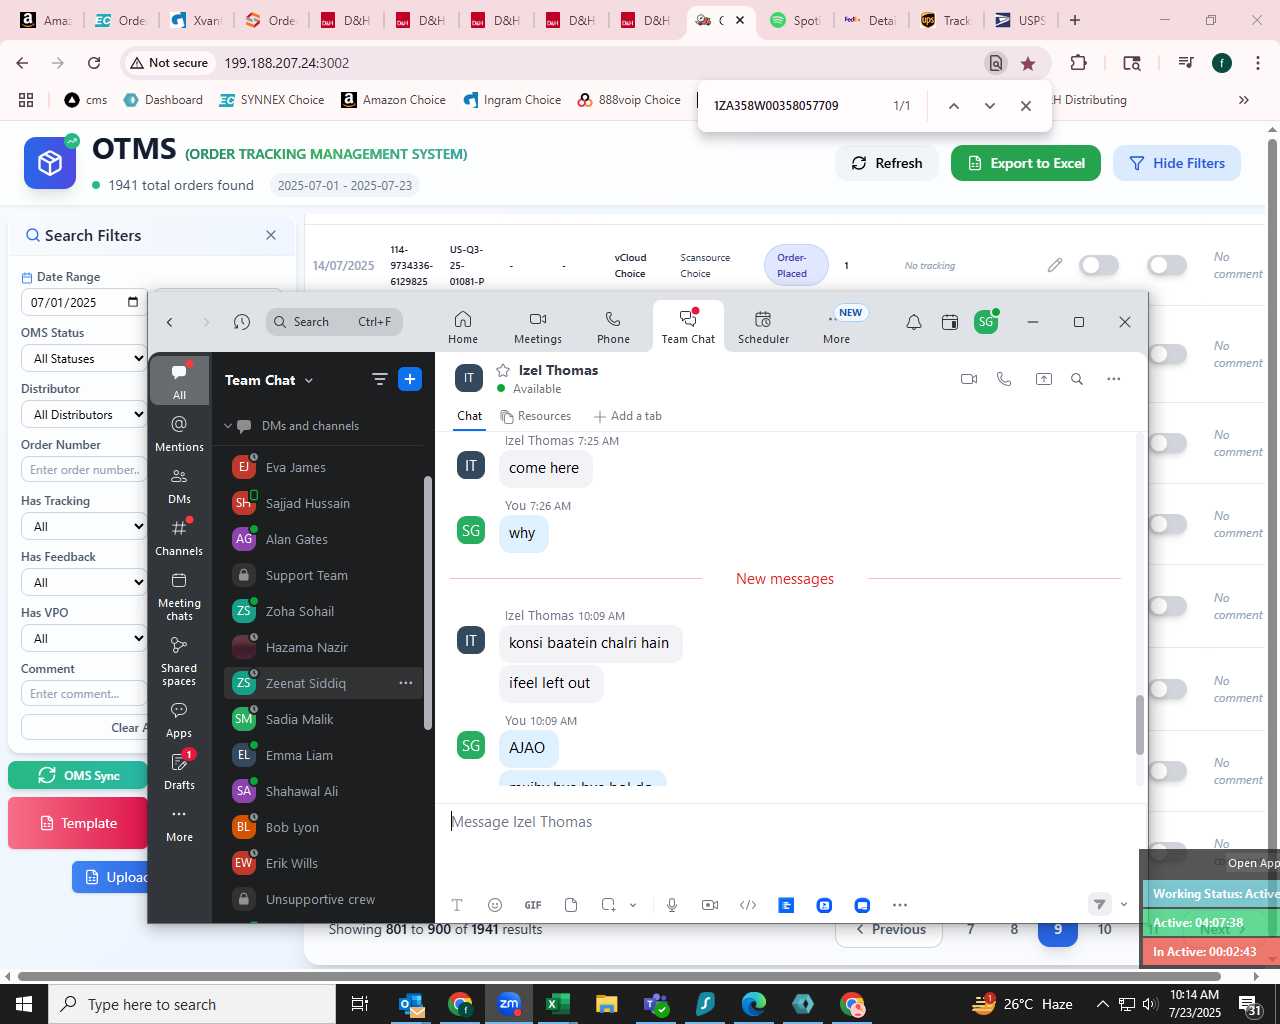Image resolution: width=1280 pixels, height=1024 pixels.
Task: Open more chat options ellipsis in header
Action: 1114,379
